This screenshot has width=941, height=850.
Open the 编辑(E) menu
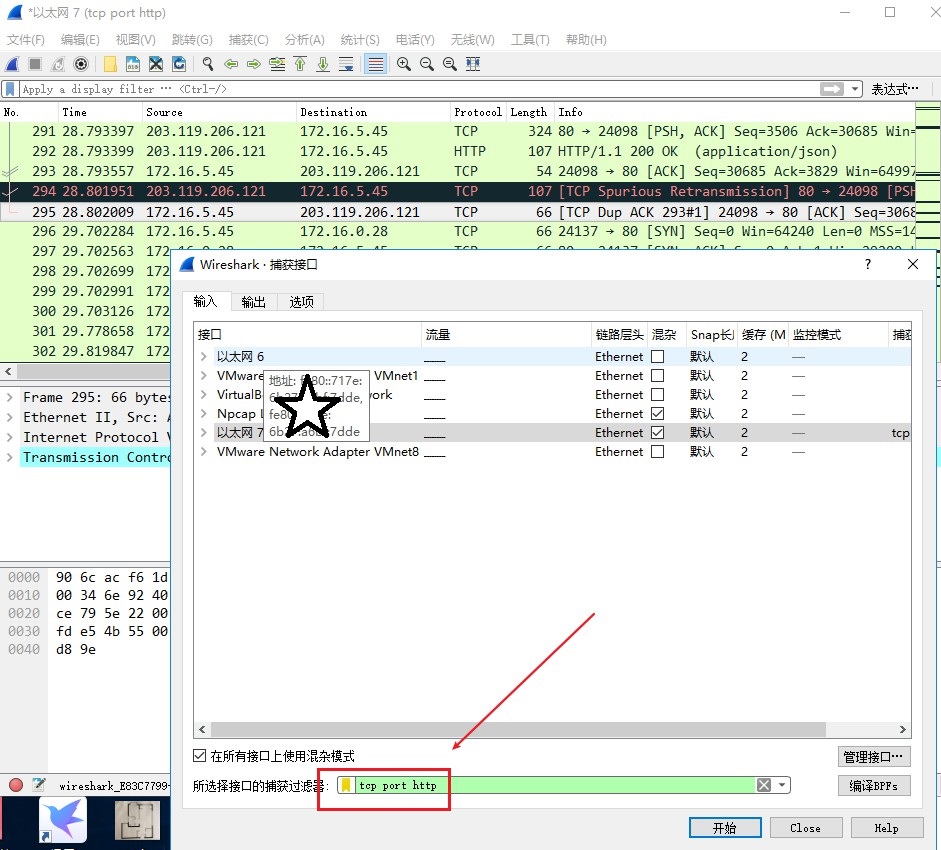[x=80, y=40]
